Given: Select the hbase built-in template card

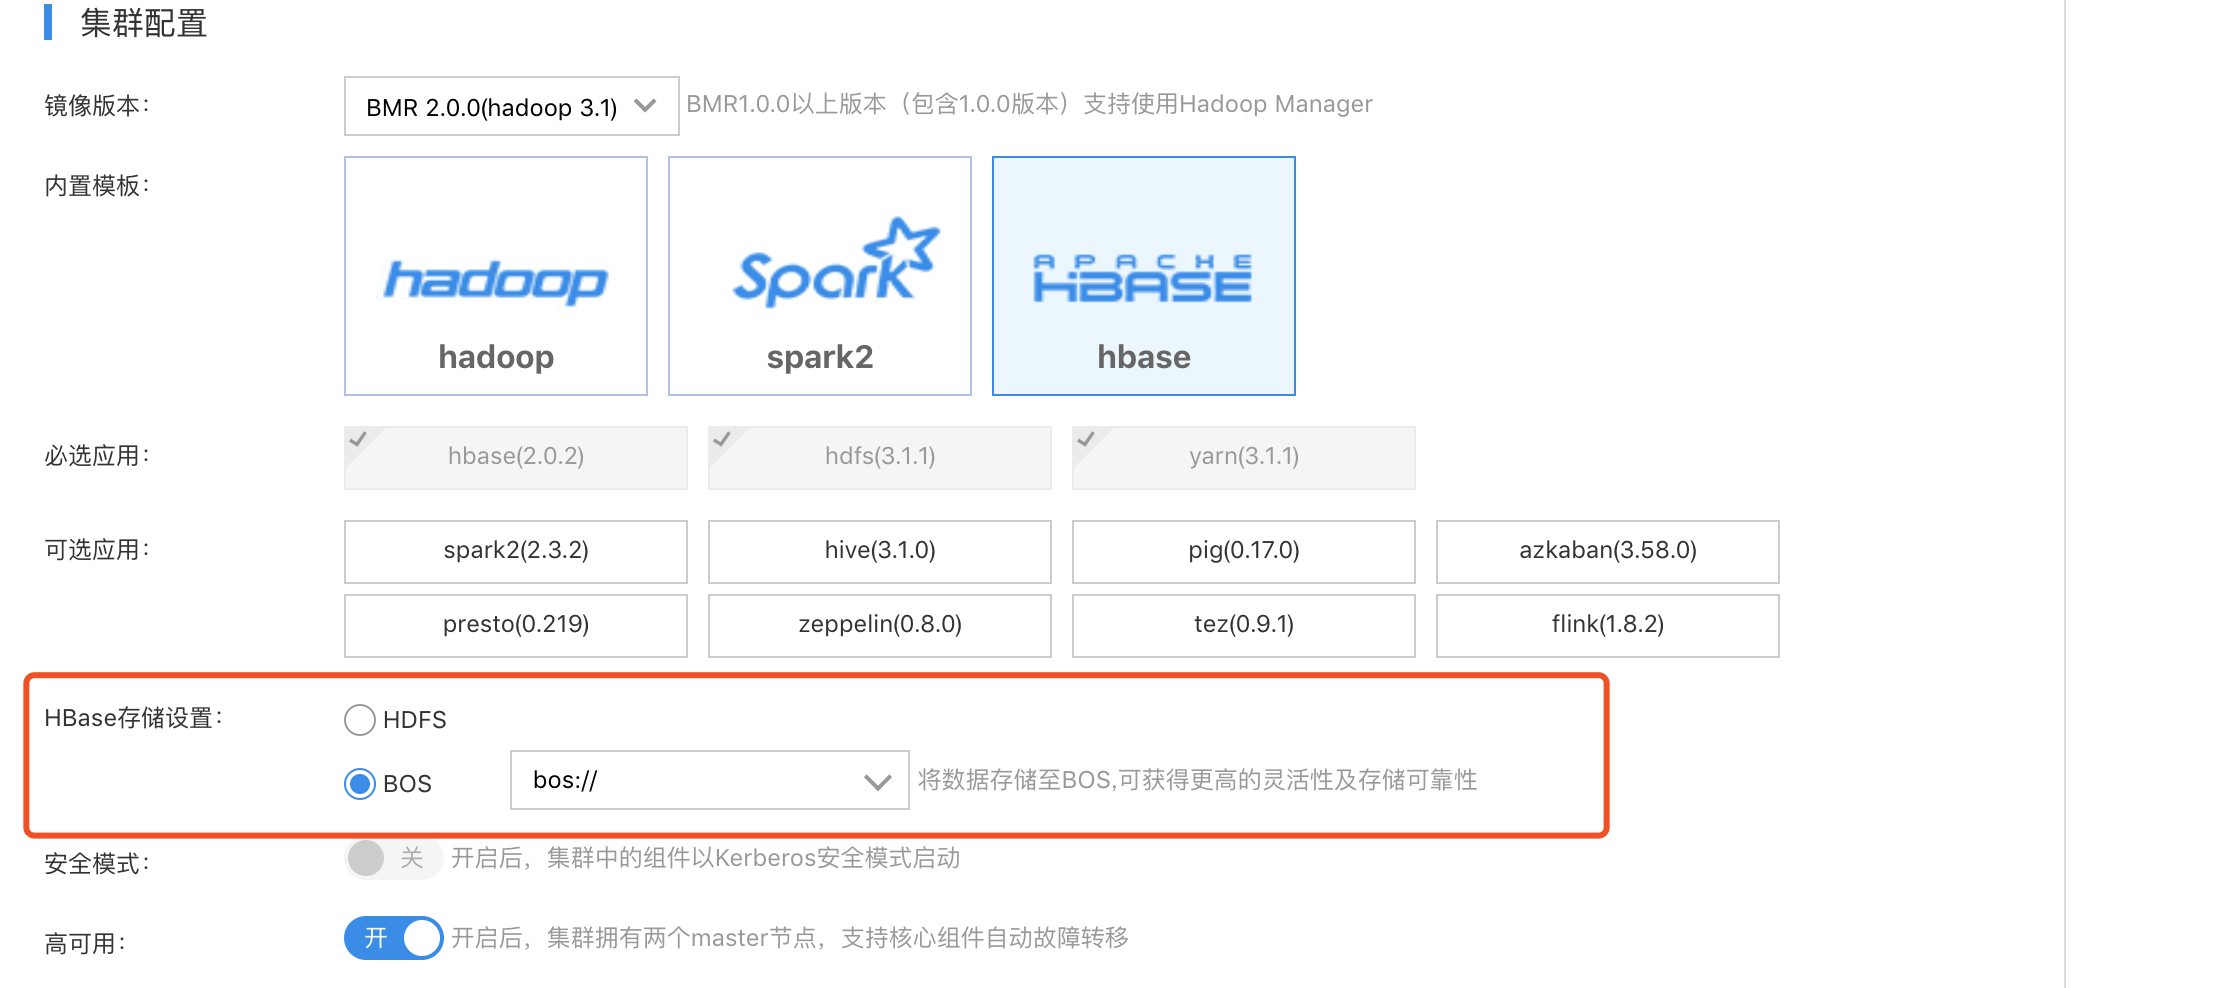Looking at the screenshot, I should [1144, 276].
